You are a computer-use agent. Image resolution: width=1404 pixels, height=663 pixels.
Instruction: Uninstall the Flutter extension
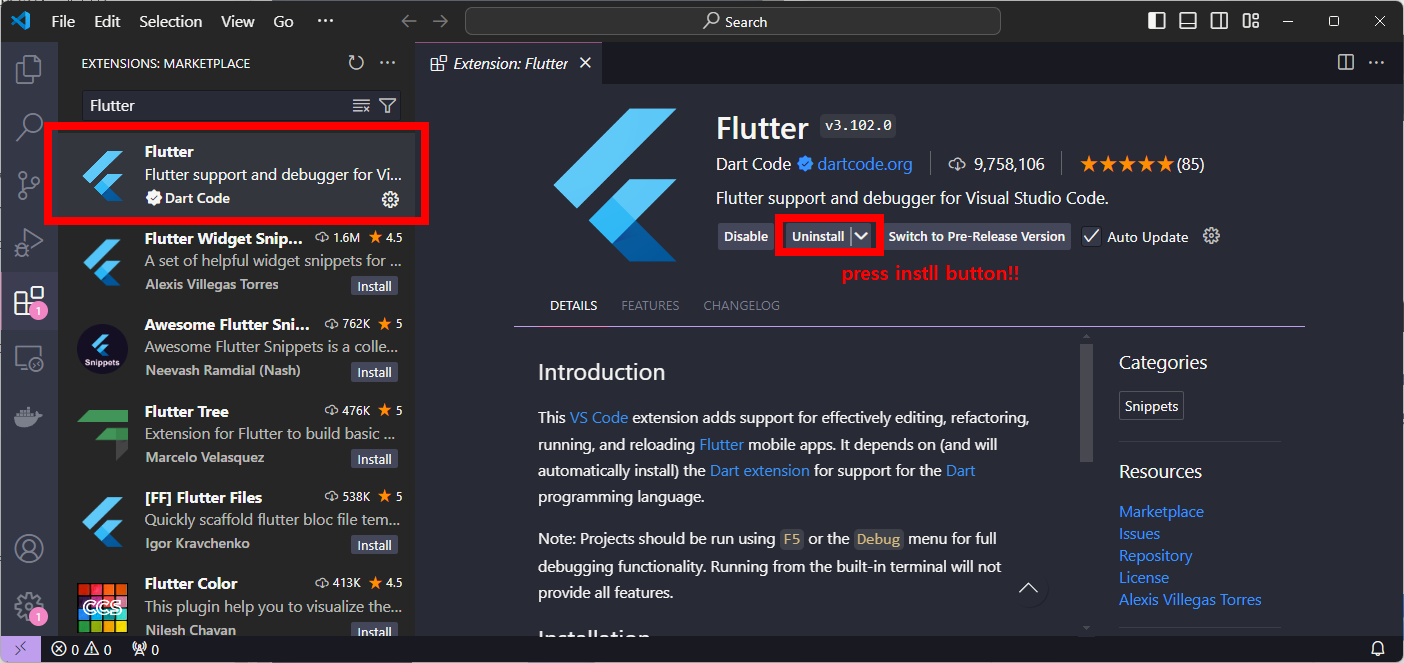point(818,236)
